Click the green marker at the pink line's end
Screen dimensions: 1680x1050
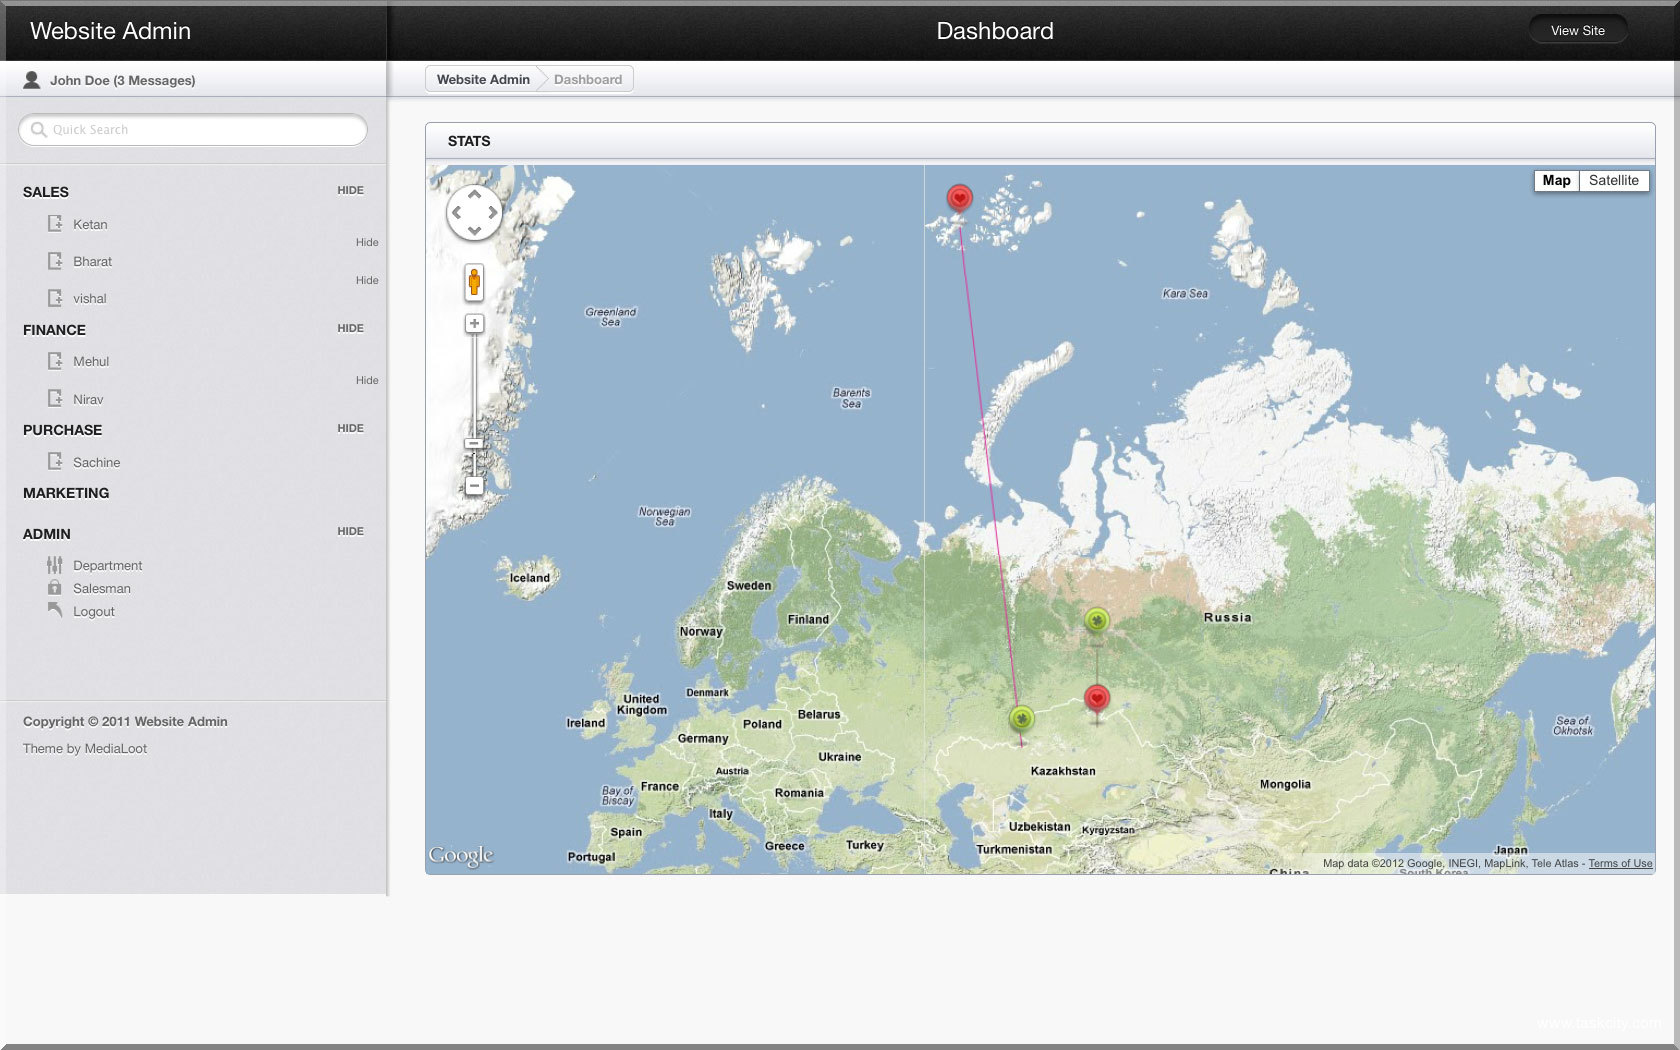pyautogui.click(x=1021, y=719)
